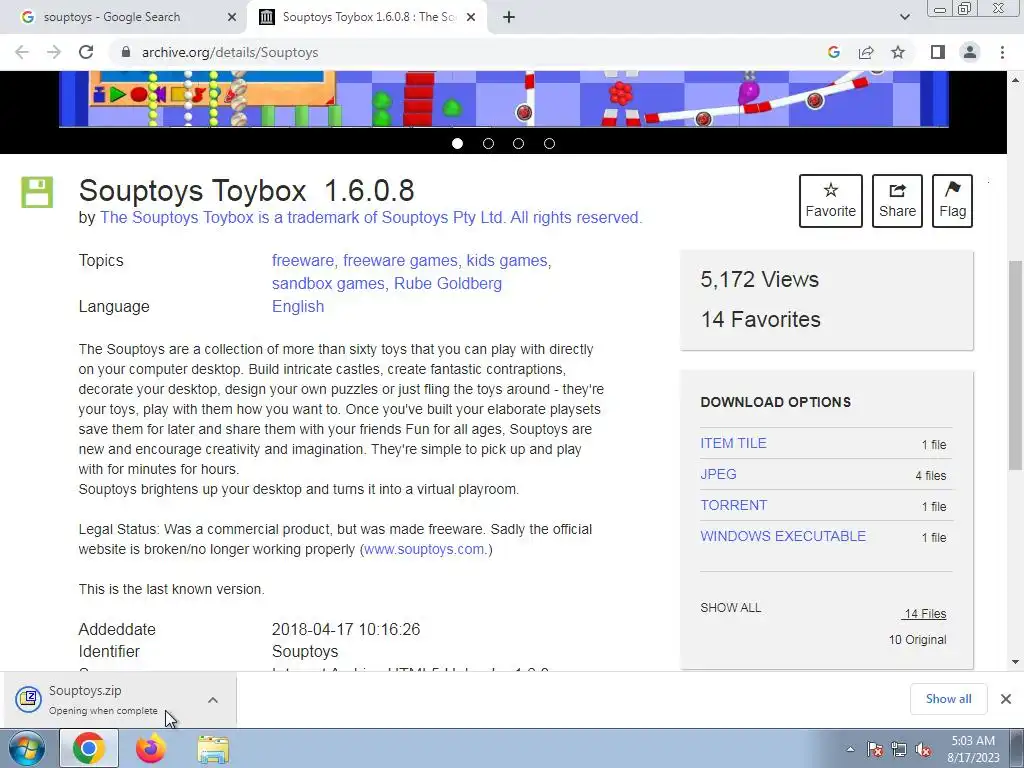This screenshot has width=1024, height=768.
Task: Open the tab search dropdown arrow
Action: click(x=904, y=17)
